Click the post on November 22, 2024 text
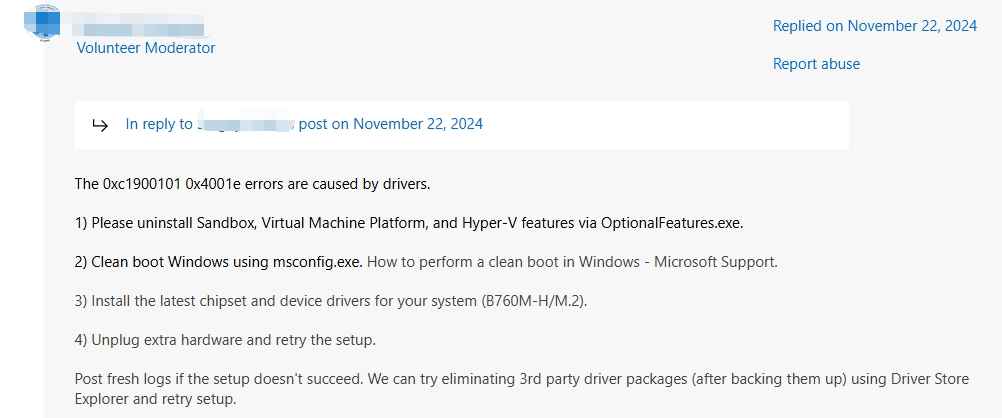 point(391,124)
